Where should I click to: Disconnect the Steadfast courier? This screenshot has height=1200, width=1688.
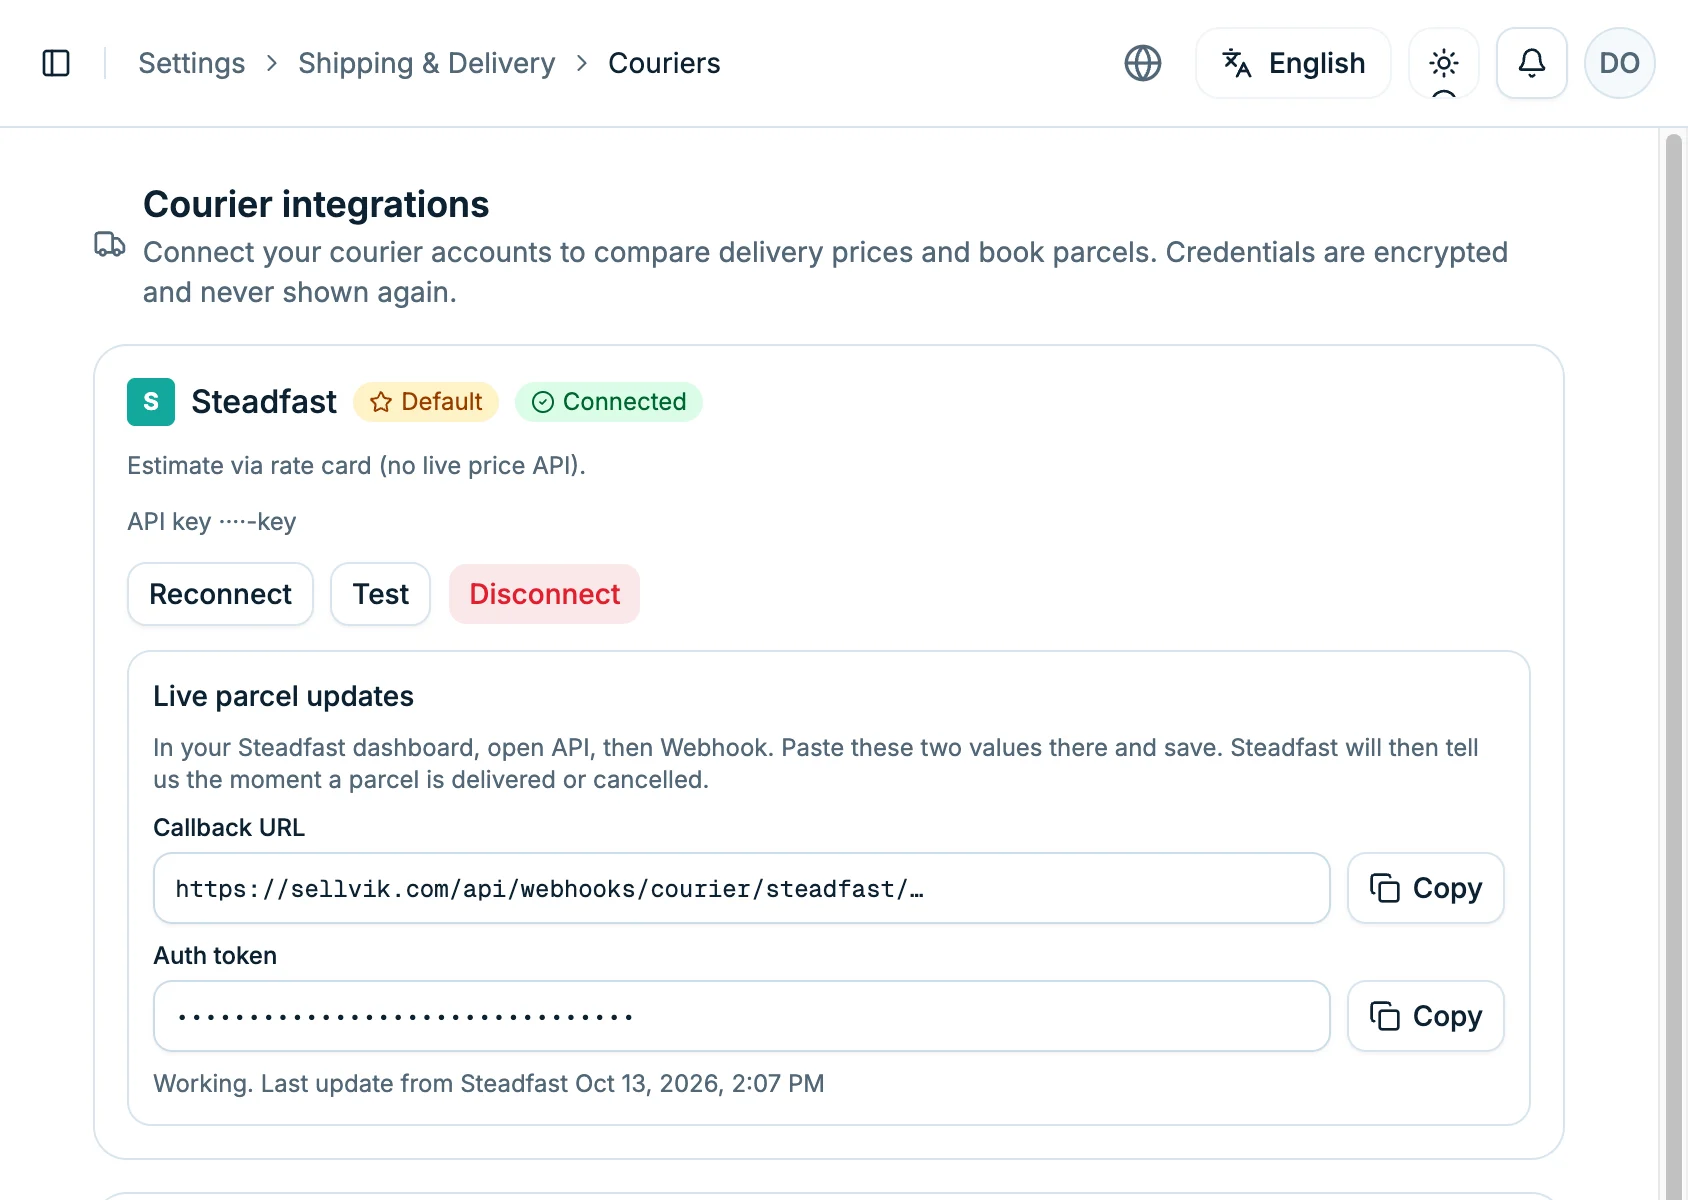point(545,594)
